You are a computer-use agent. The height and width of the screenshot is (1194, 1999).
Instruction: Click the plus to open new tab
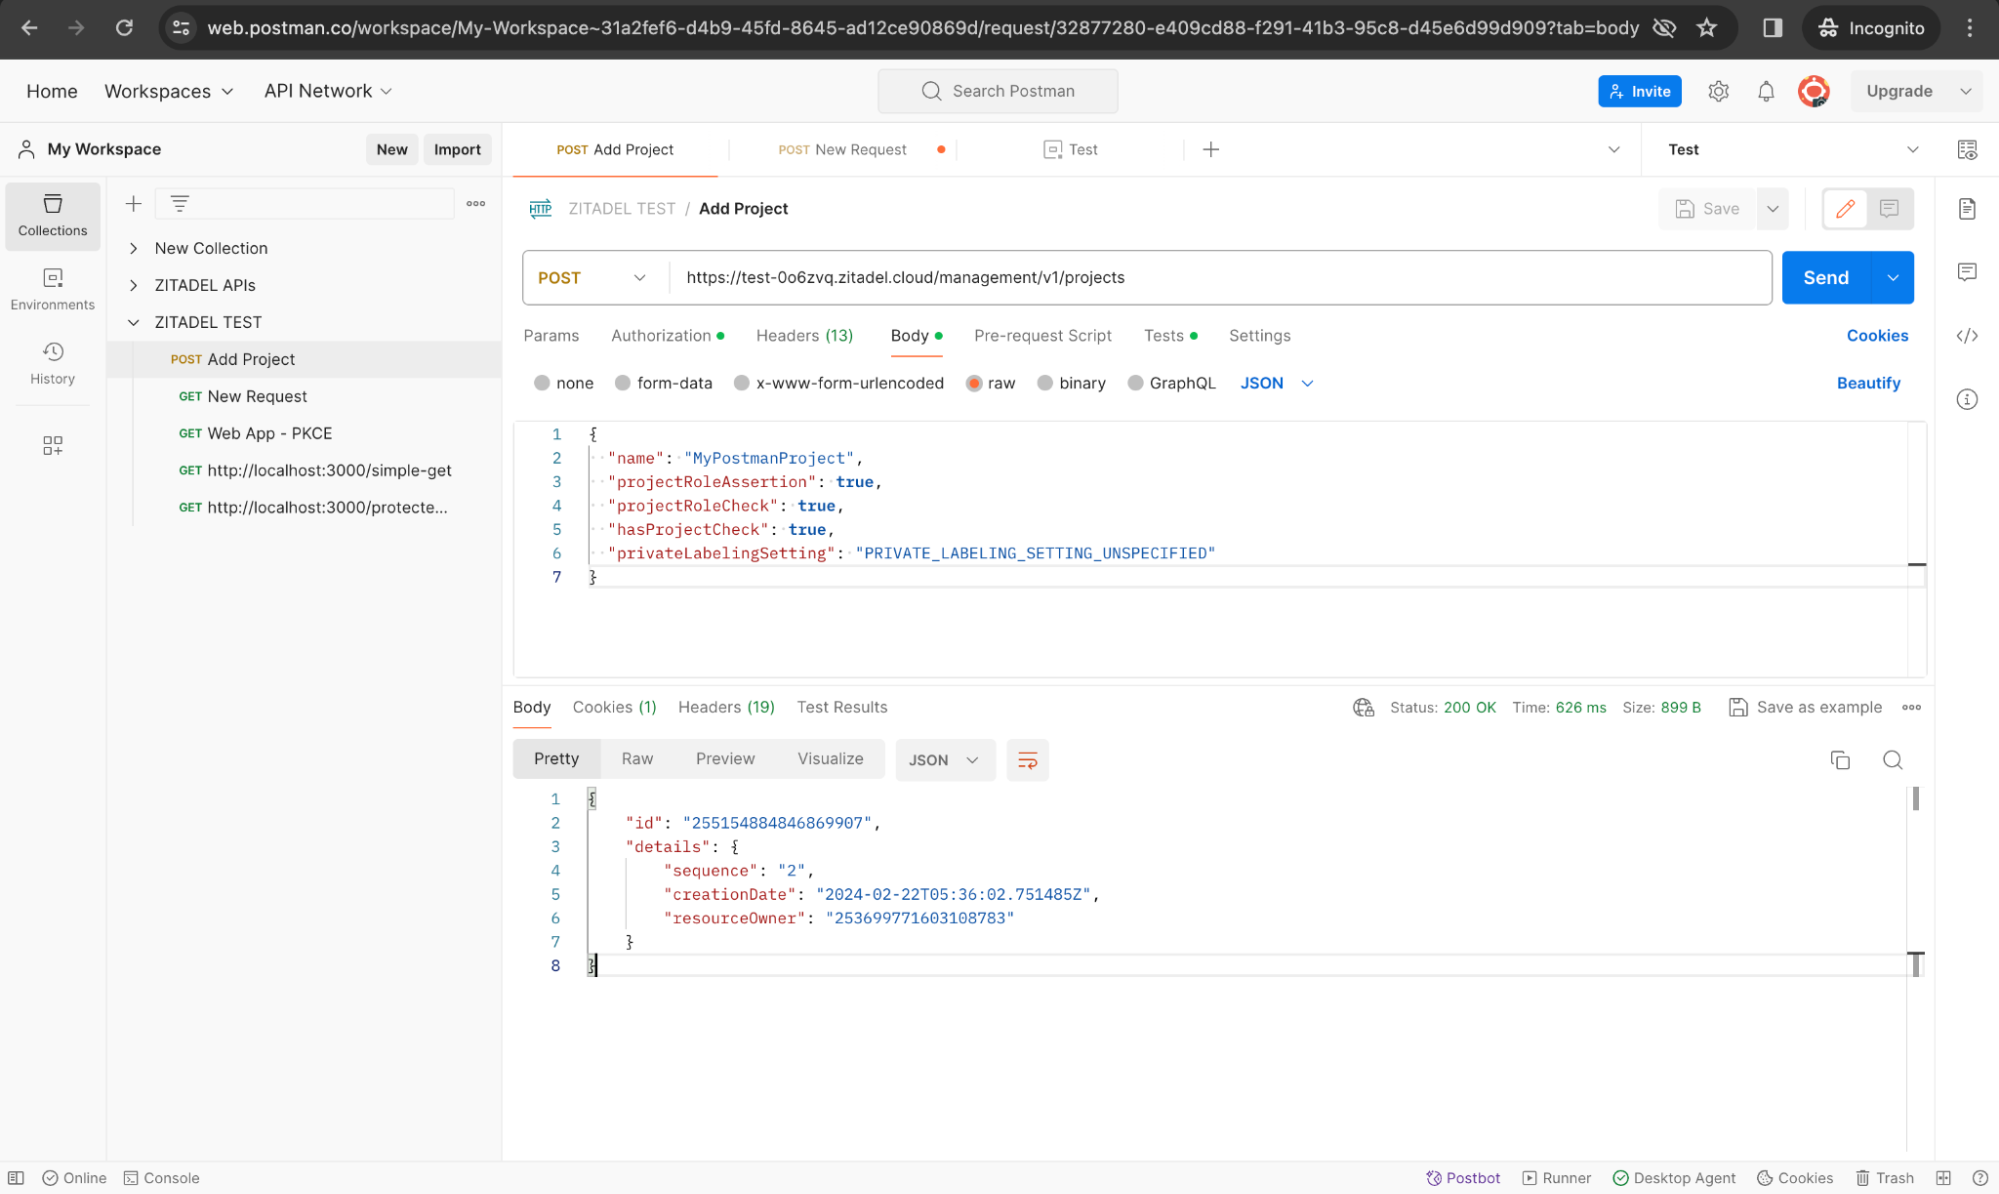pyautogui.click(x=1210, y=150)
